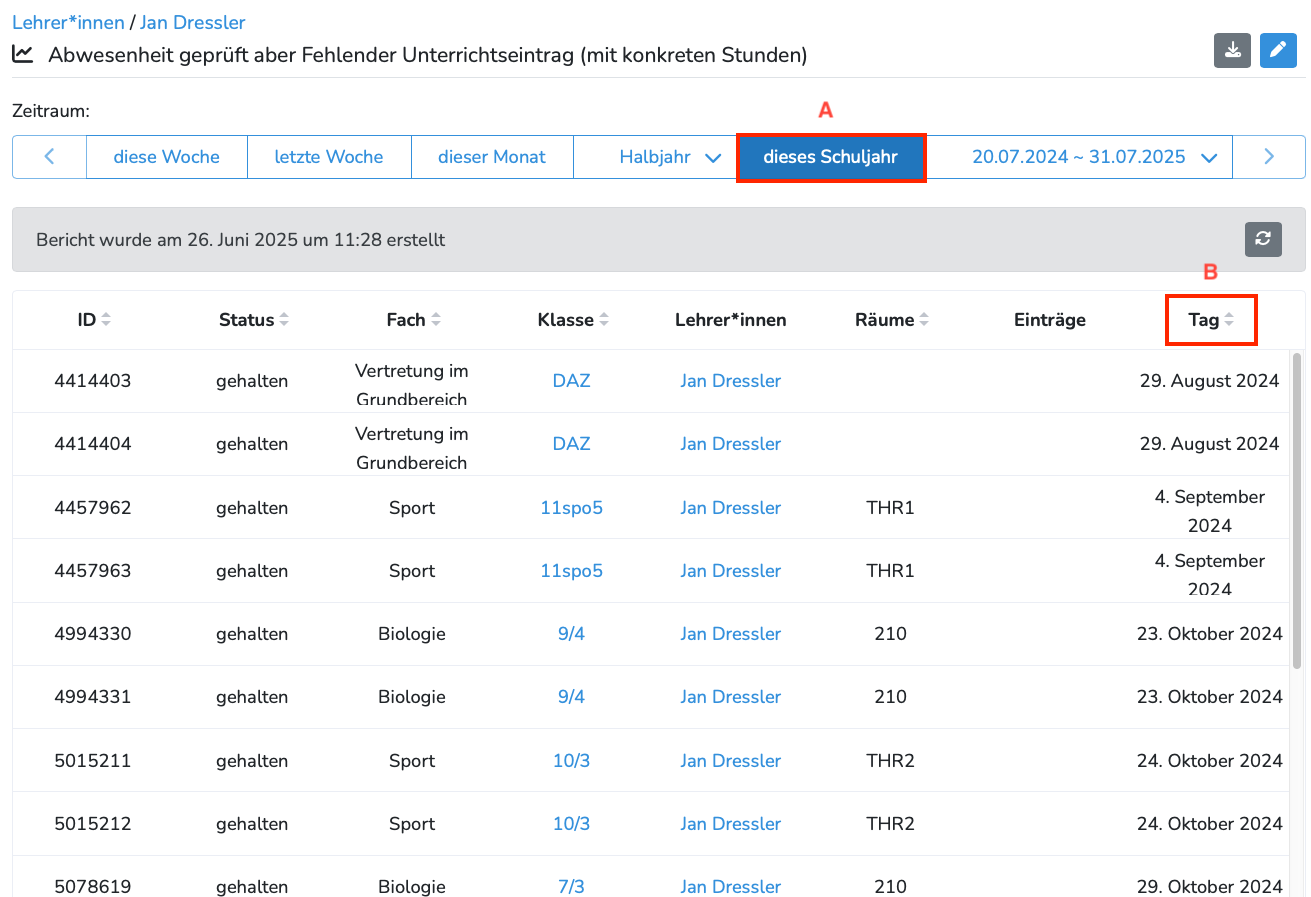Select the 'dieses Schuljahr' period tab

830,157
